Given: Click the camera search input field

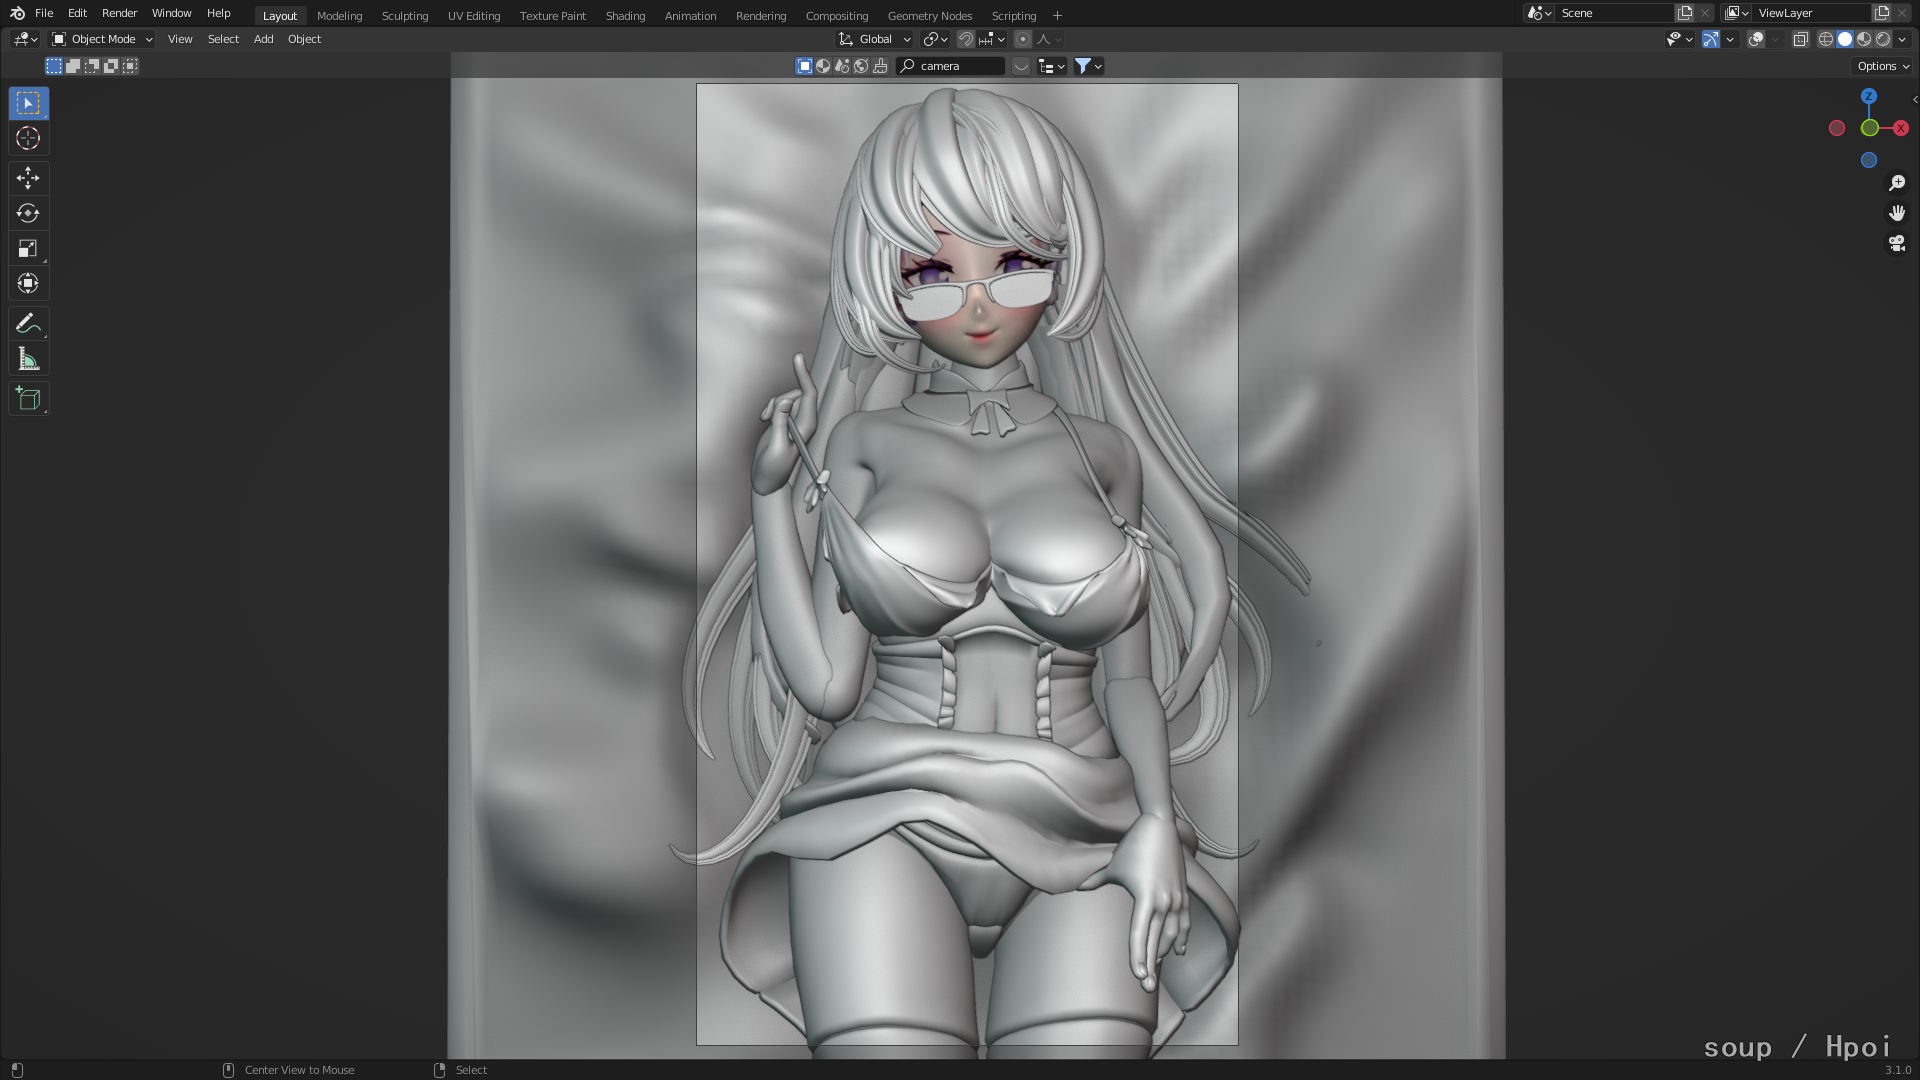Looking at the screenshot, I should click(957, 66).
